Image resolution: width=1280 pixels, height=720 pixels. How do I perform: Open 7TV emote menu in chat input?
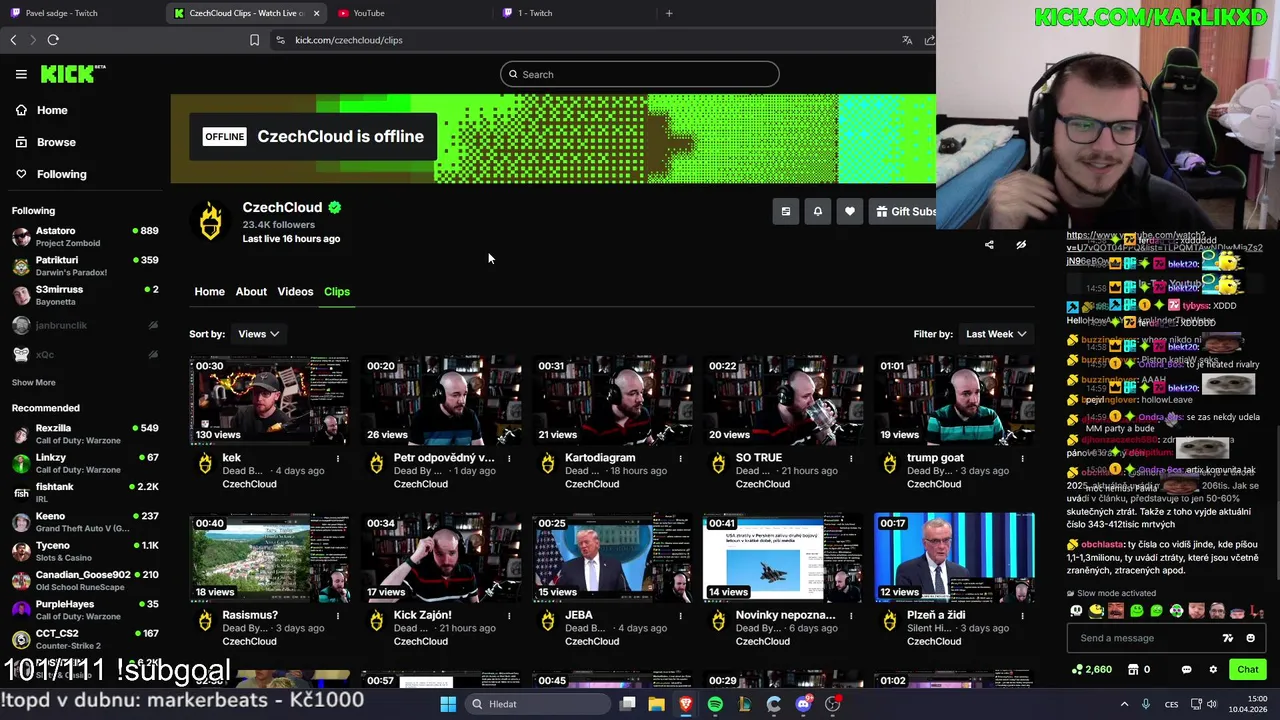click(1228, 638)
